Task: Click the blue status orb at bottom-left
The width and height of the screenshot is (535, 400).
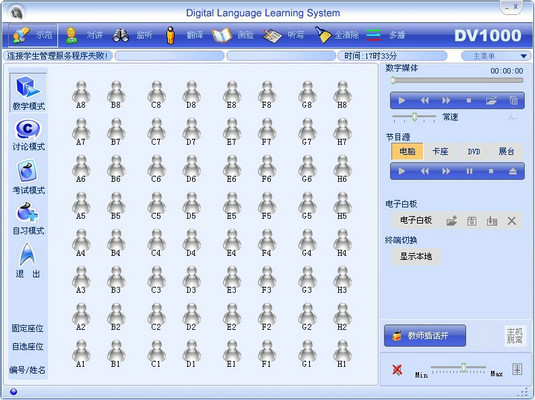Action: pyautogui.click(x=14, y=391)
